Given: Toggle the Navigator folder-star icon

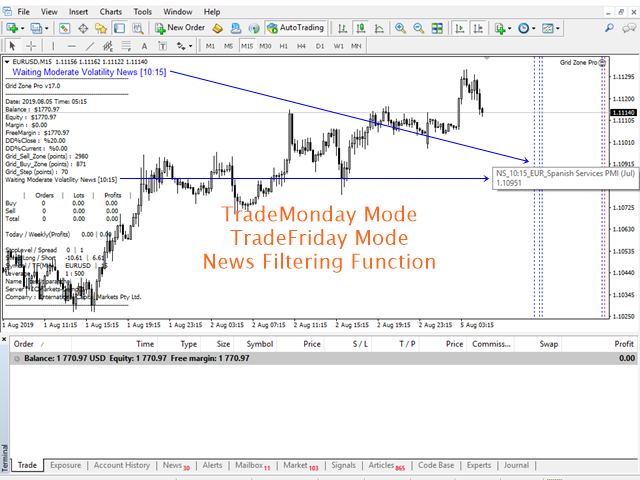Looking at the screenshot, I should coord(101,28).
